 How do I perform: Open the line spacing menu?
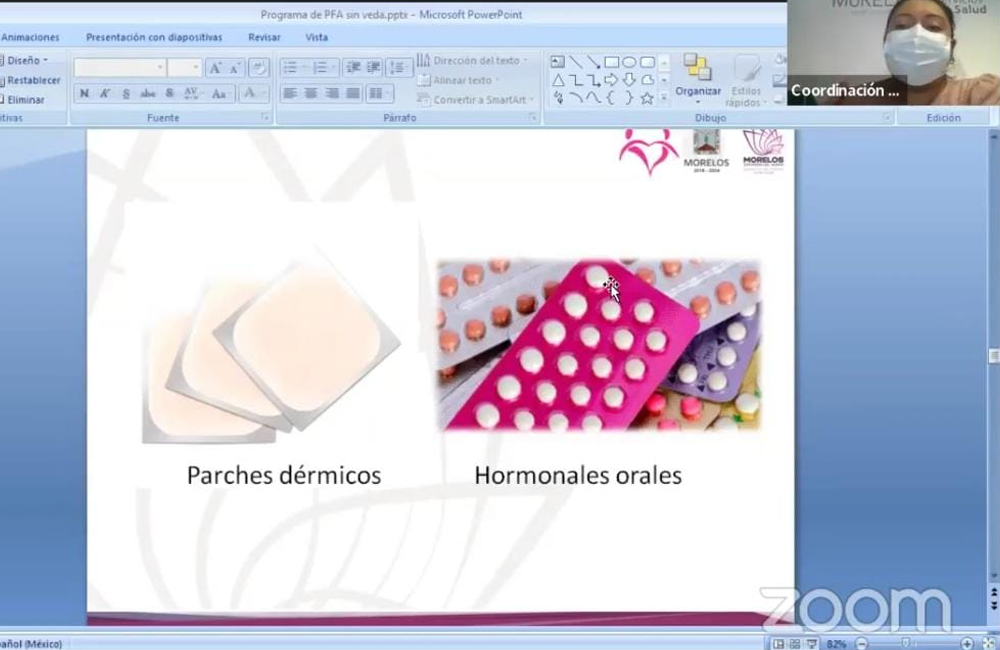click(x=399, y=68)
